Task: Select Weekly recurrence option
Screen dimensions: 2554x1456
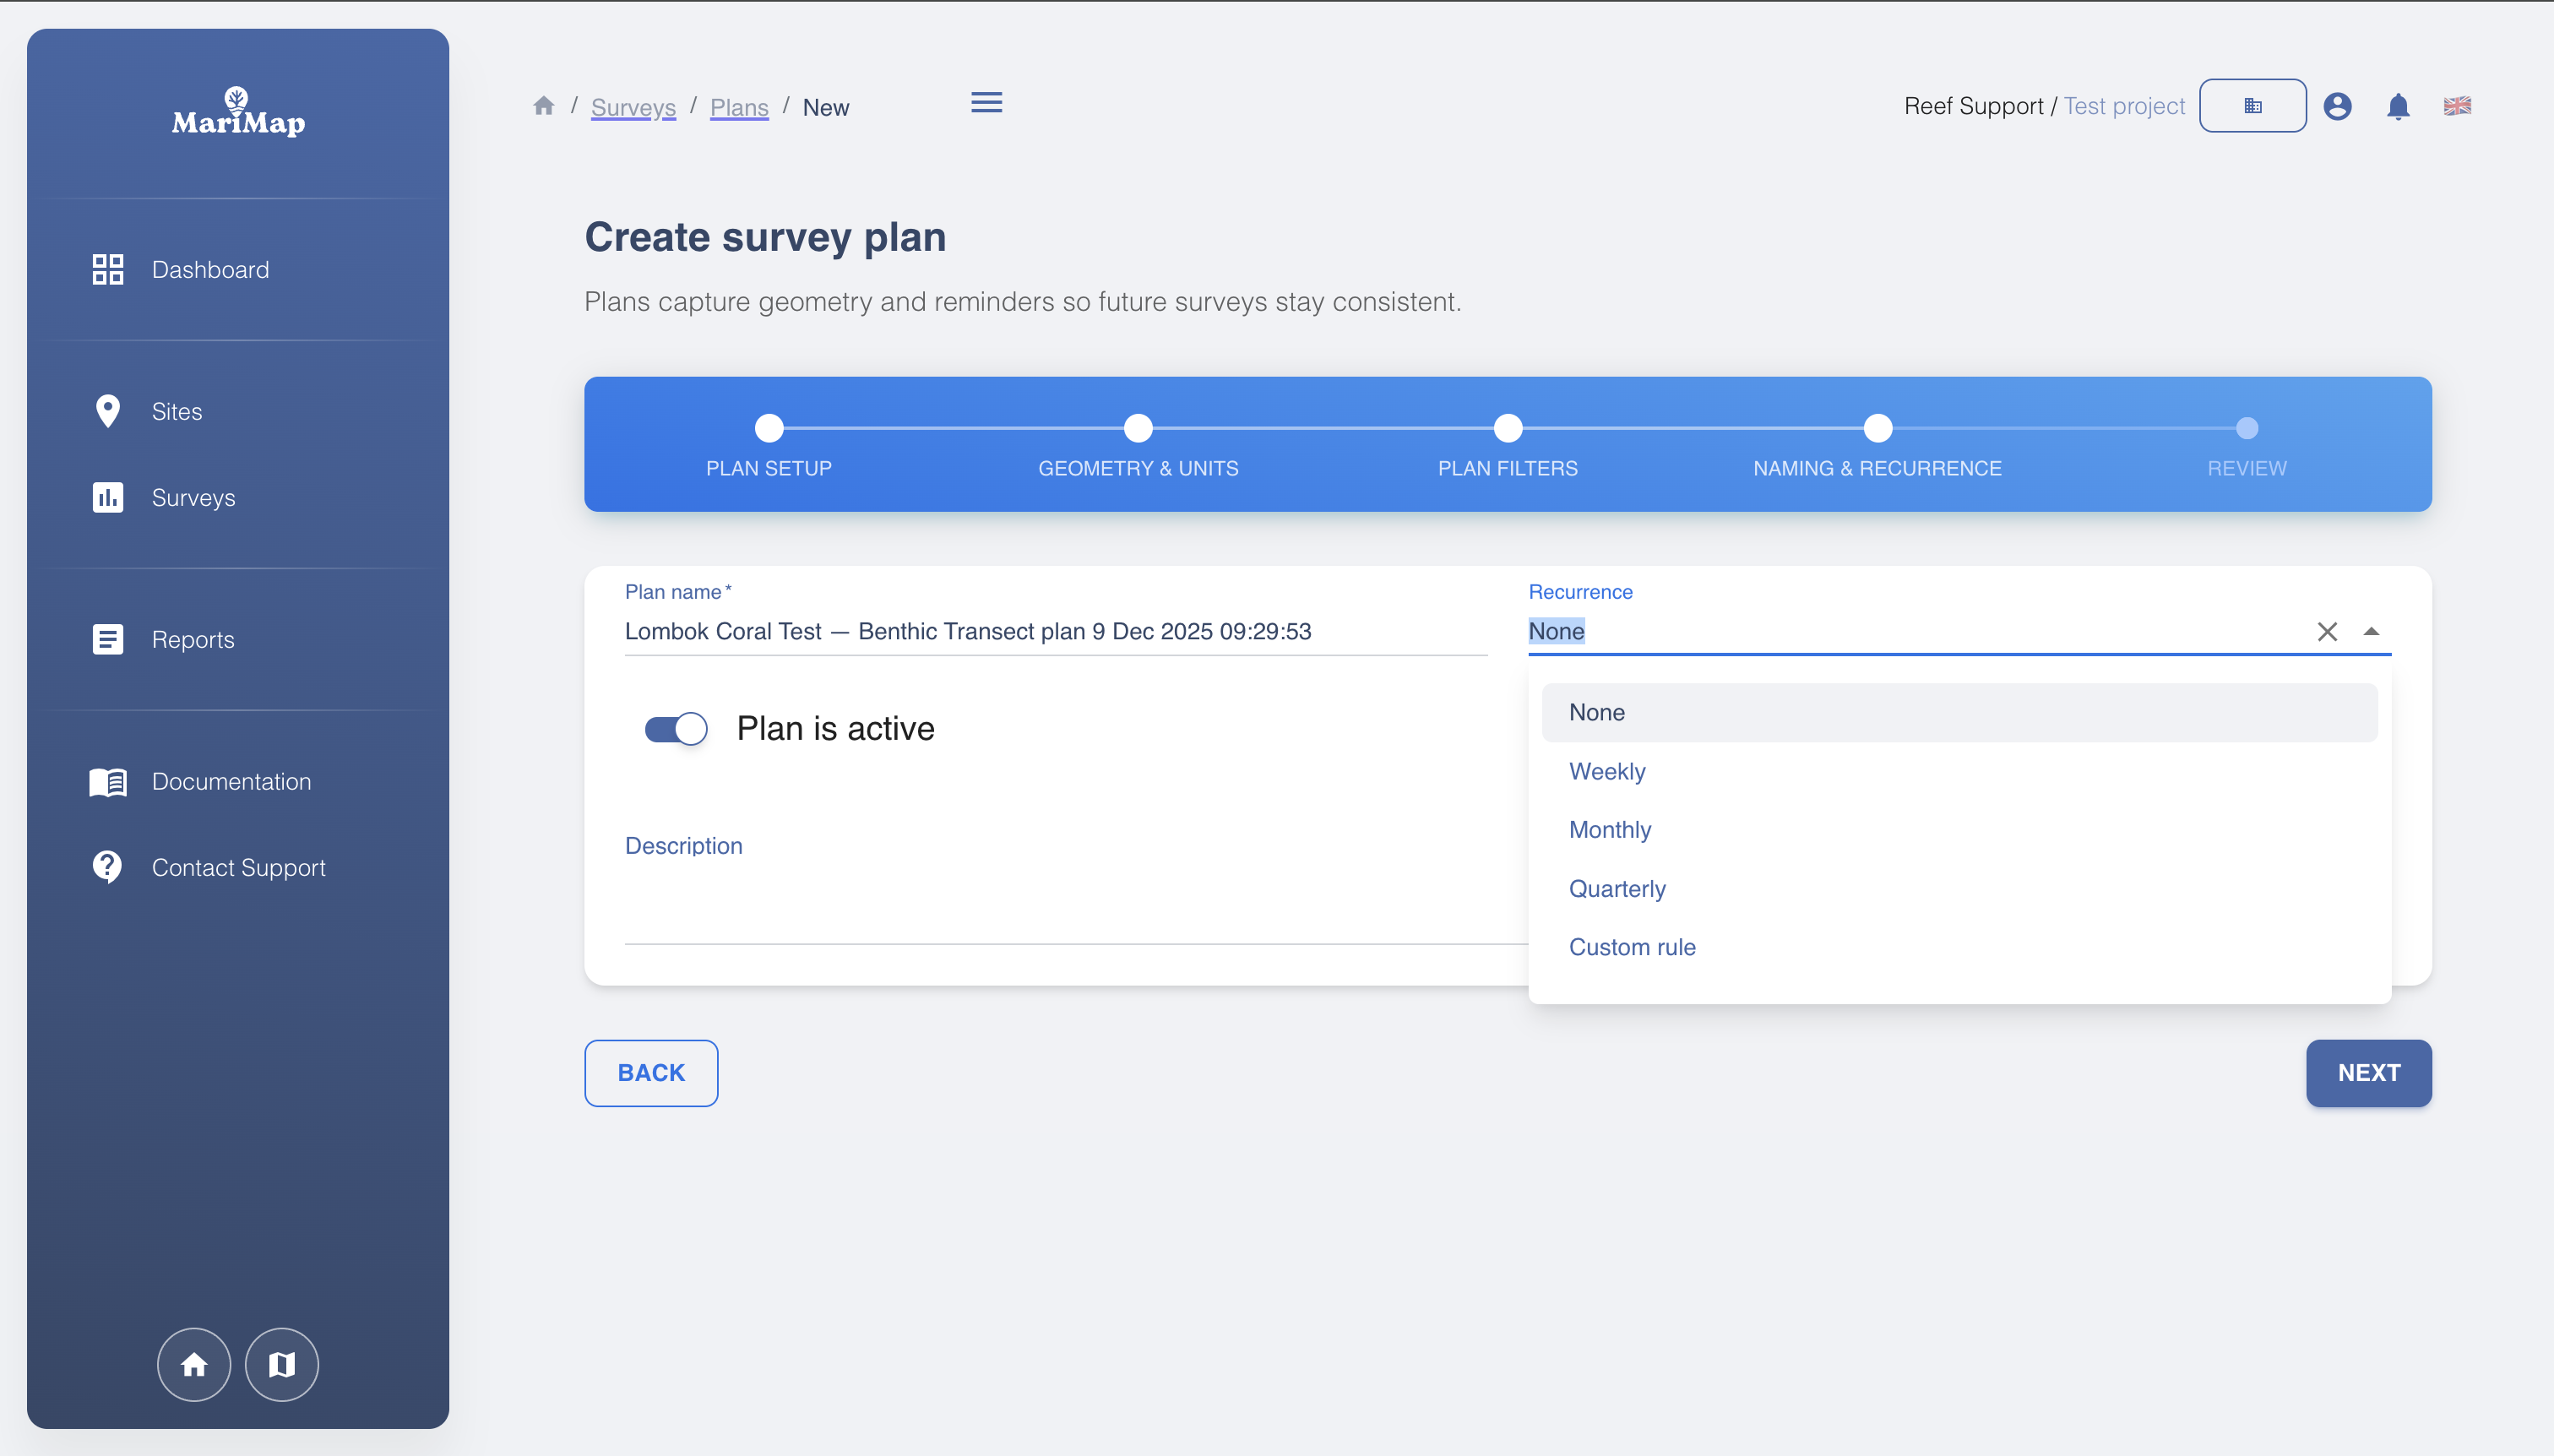Action: (x=1607, y=771)
